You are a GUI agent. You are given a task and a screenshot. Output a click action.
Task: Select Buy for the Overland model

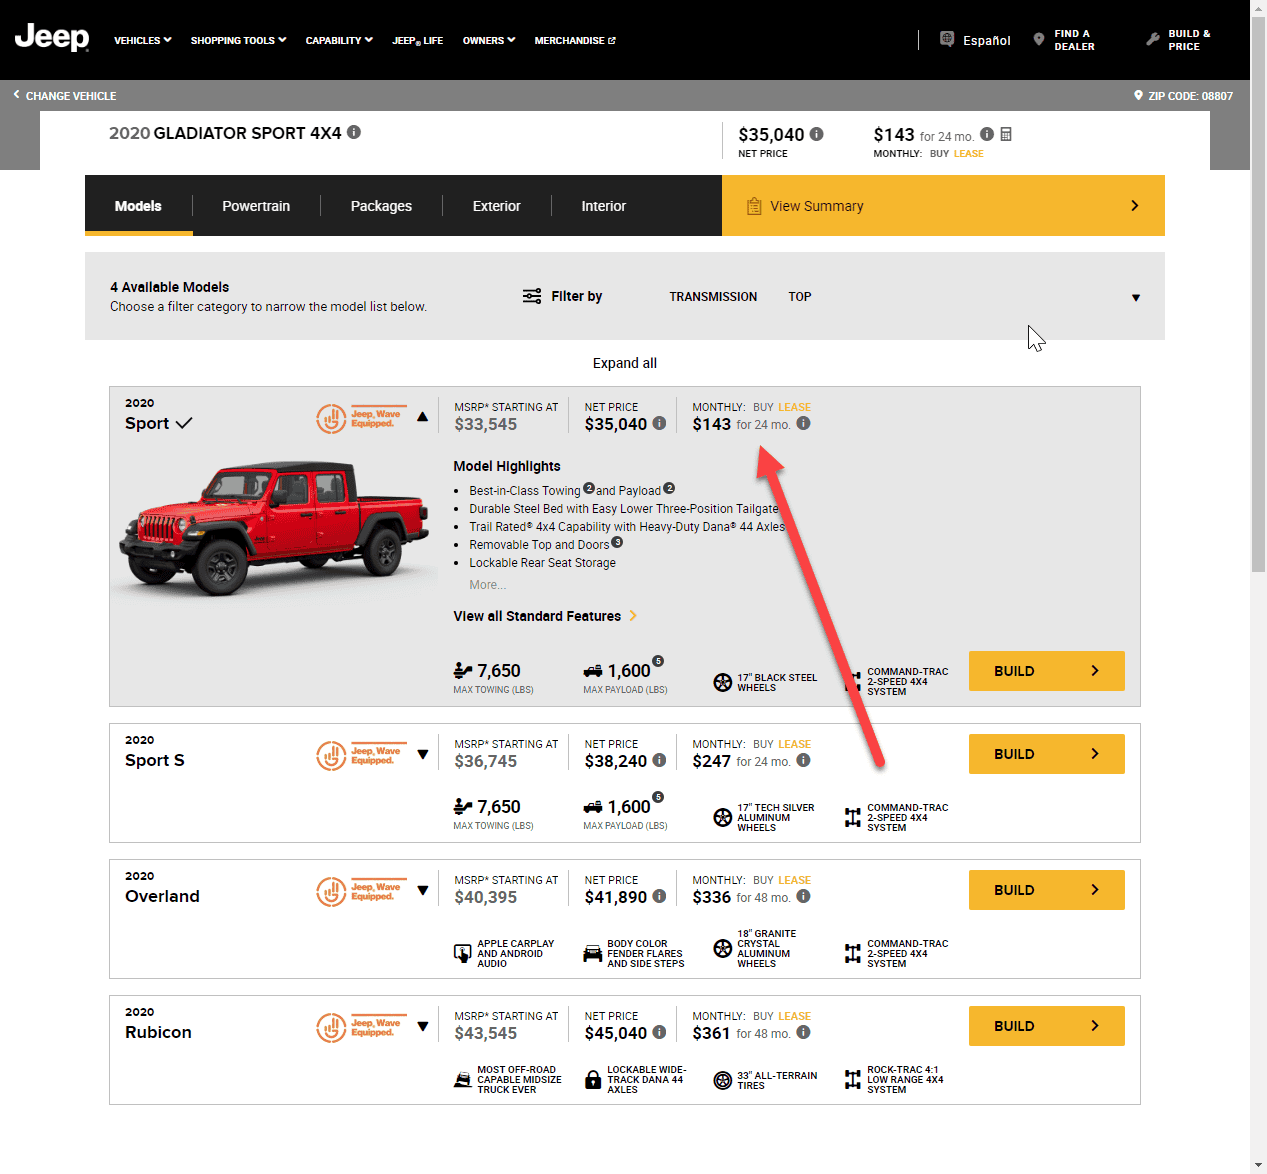[x=763, y=880]
